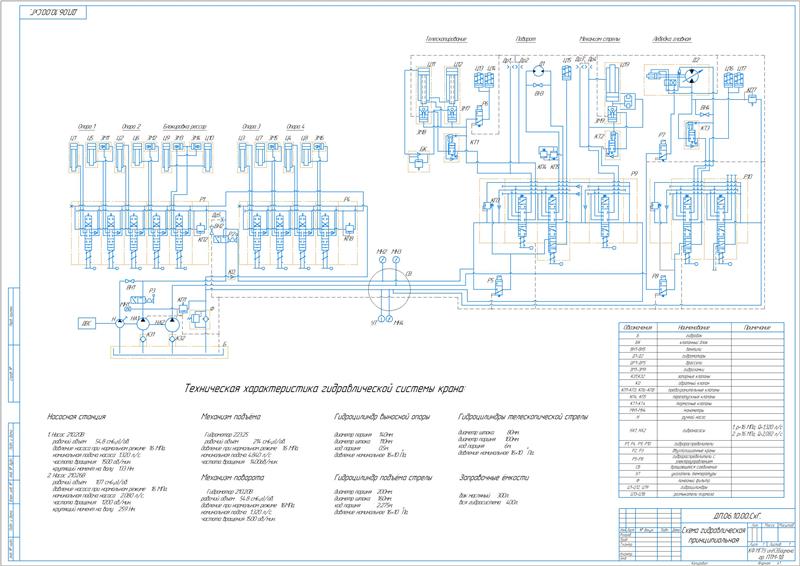
Task: Select the ЦП9 boom lift cylinder symbol
Action: coord(613,83)
